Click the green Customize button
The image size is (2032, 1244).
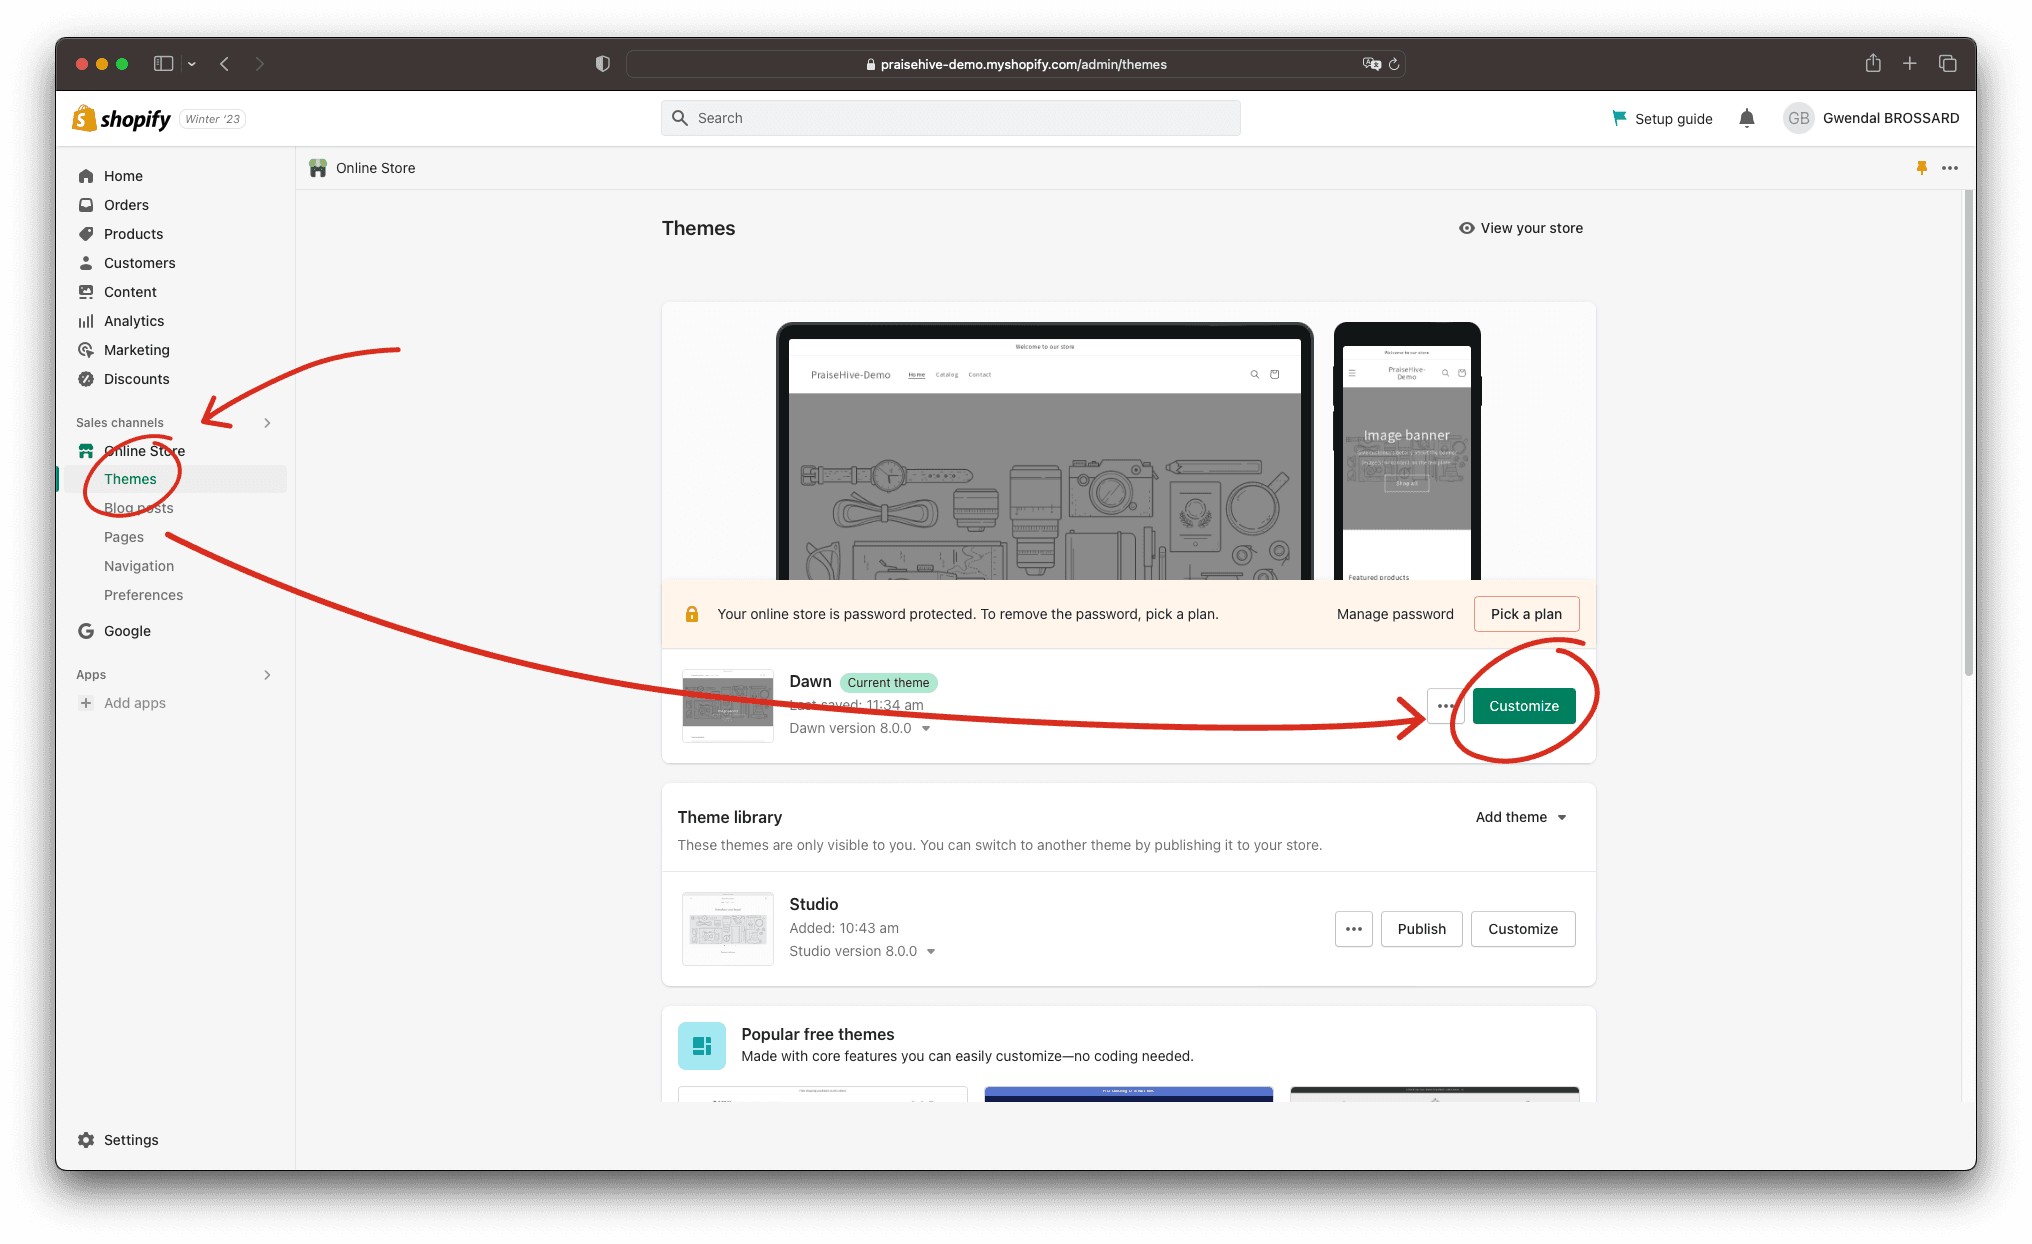[x=1523, y=706]
